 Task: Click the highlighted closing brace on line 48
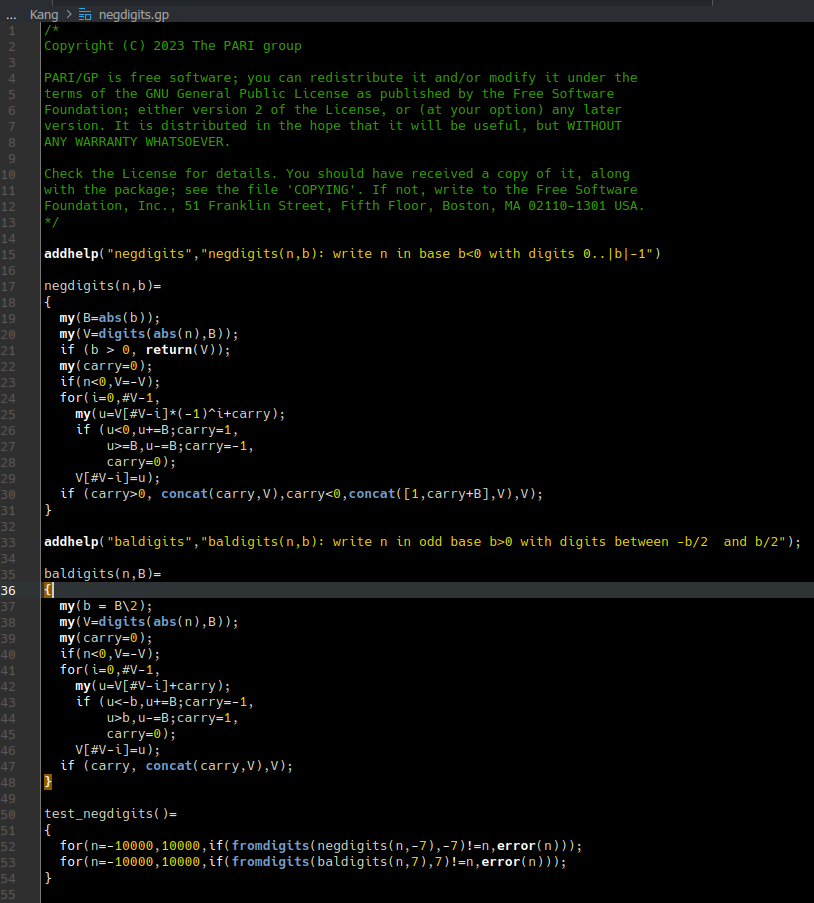pos(48,781)
